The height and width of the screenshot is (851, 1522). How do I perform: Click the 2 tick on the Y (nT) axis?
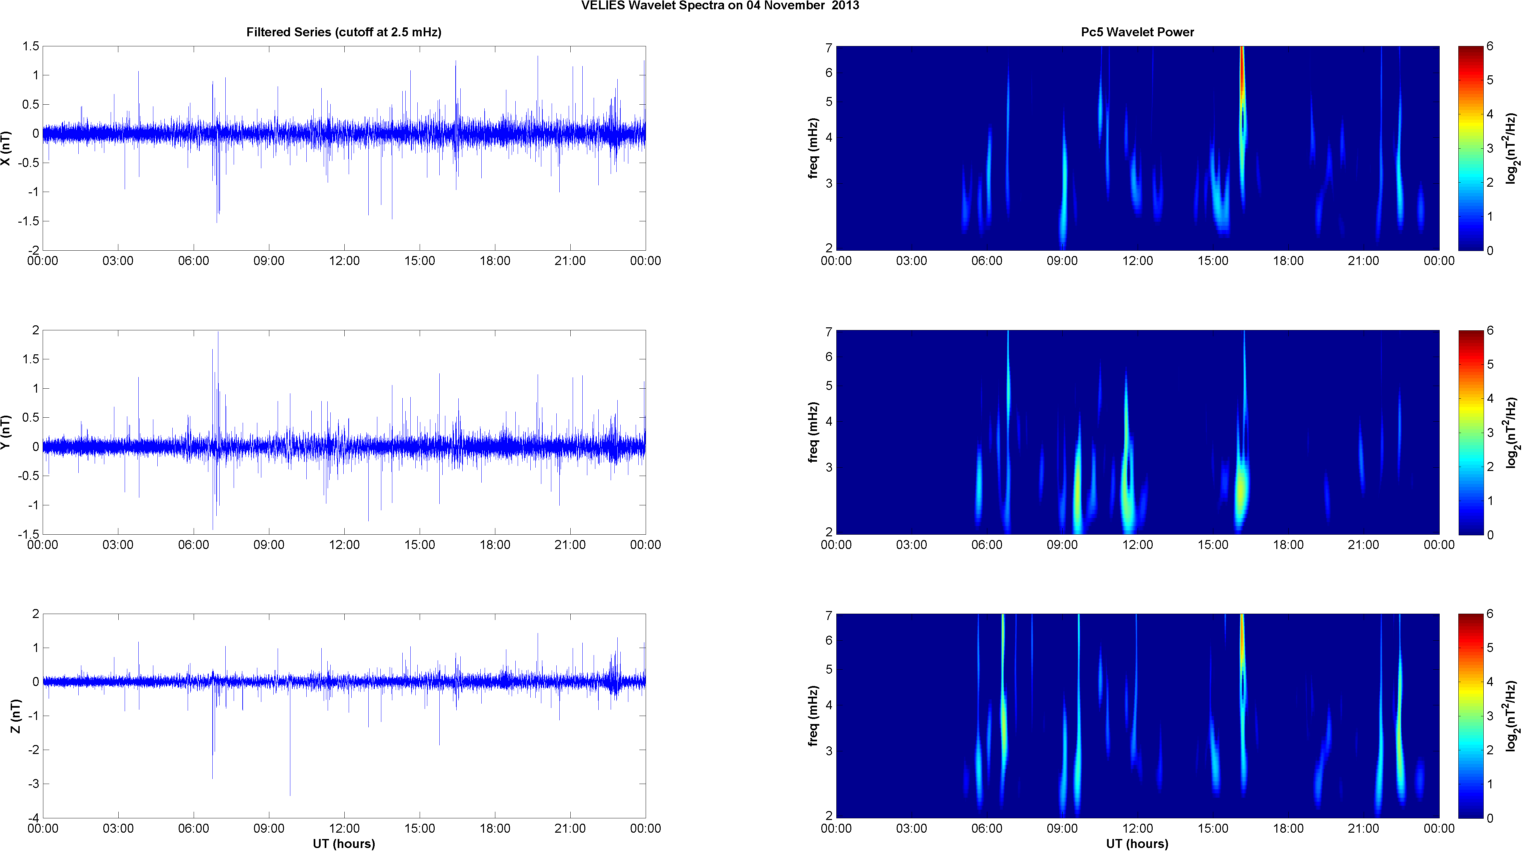(36, 330)
